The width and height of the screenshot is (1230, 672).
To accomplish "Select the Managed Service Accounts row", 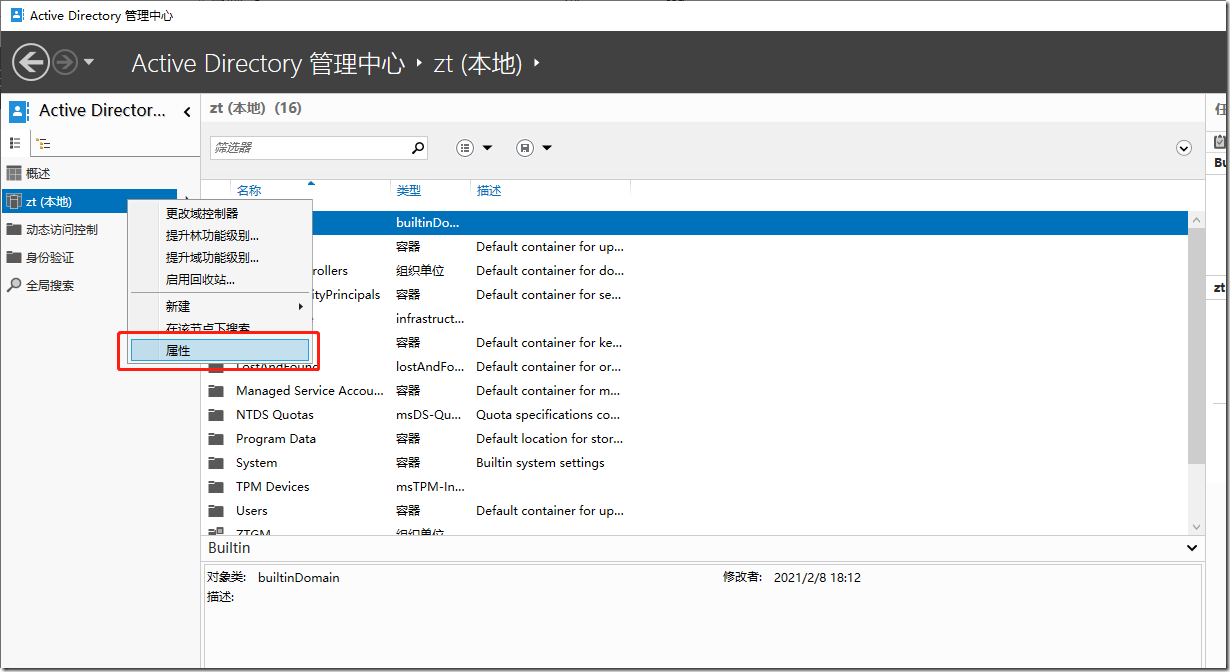I will coord(695,391).
